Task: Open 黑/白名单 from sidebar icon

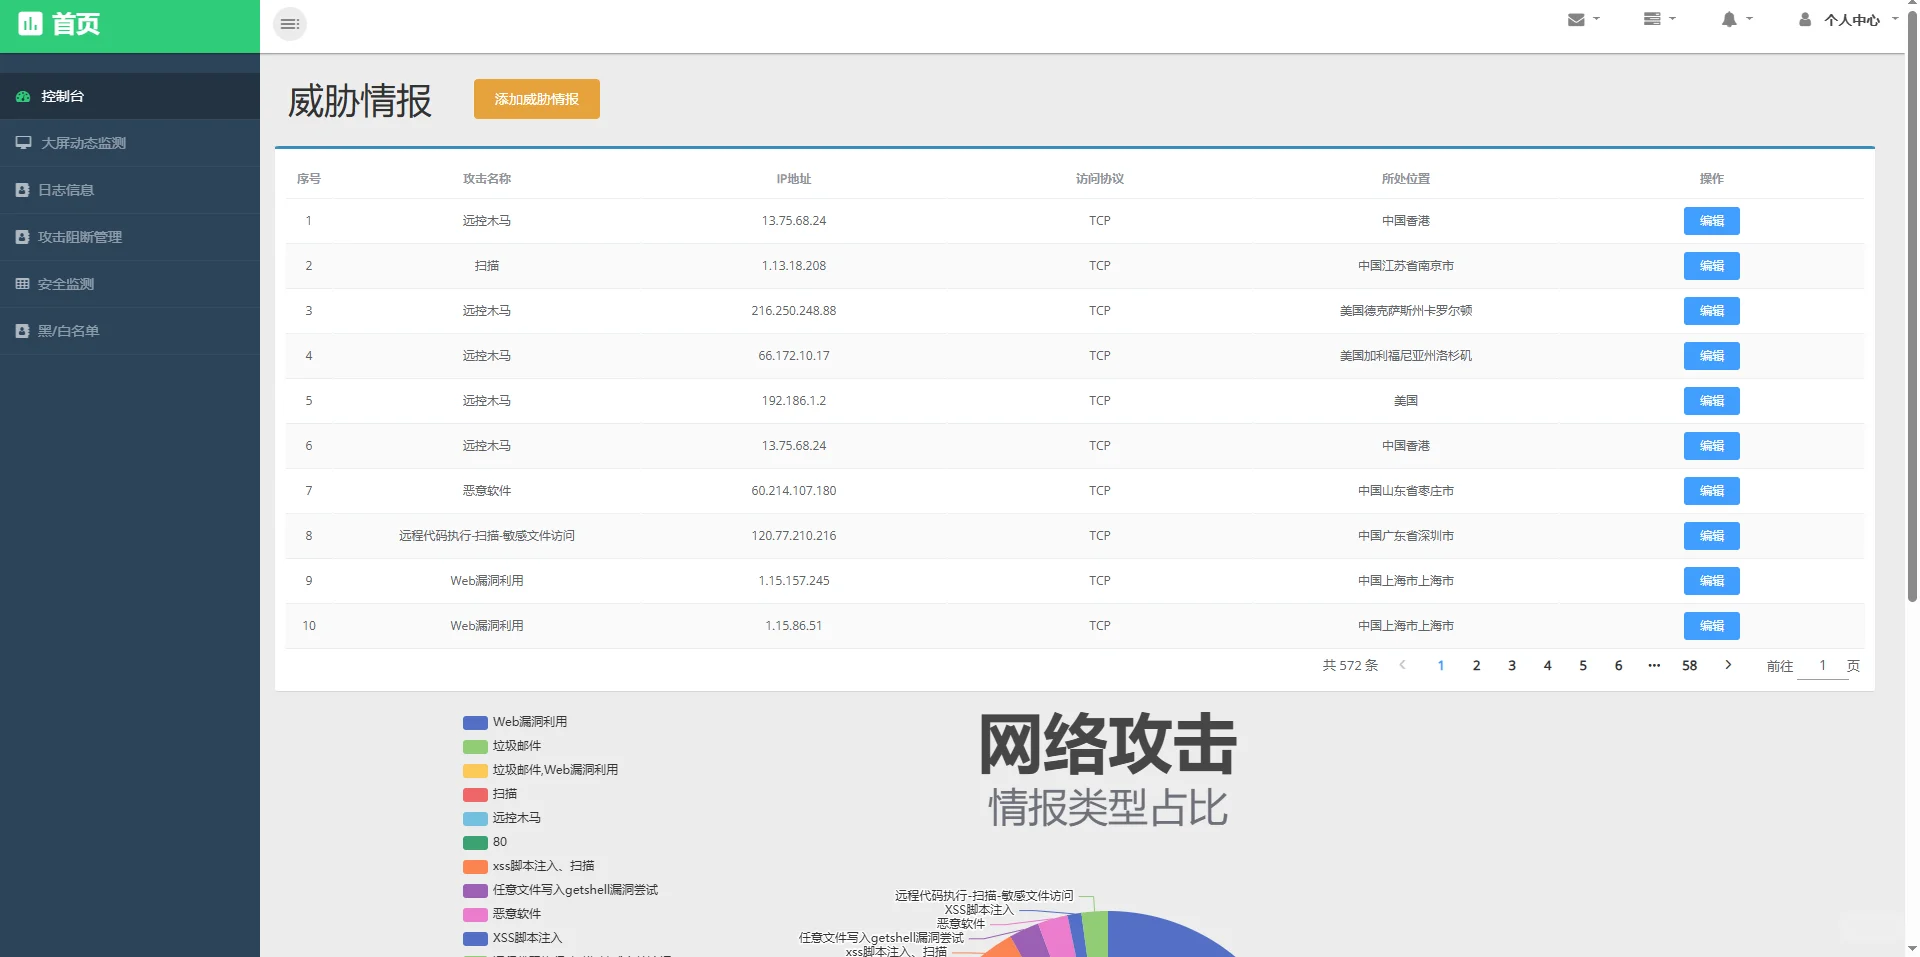Action: tap(21, 330)
